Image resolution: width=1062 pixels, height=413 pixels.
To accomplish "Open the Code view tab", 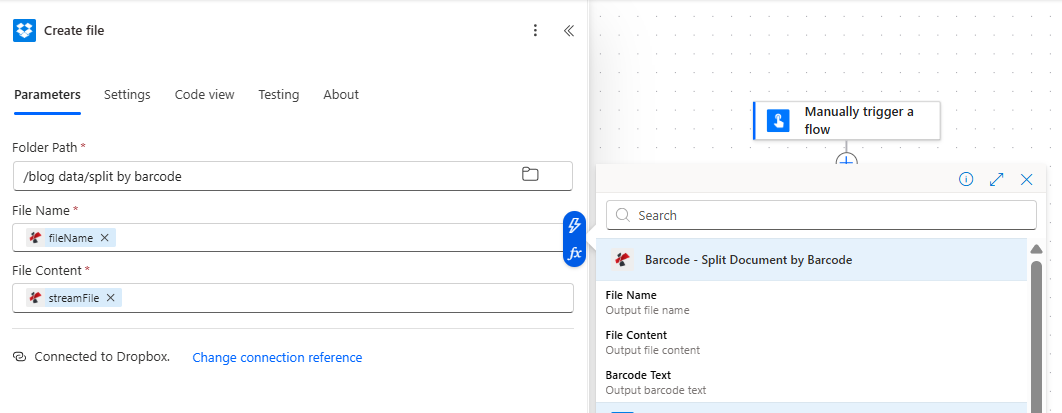I will point(204,95).
